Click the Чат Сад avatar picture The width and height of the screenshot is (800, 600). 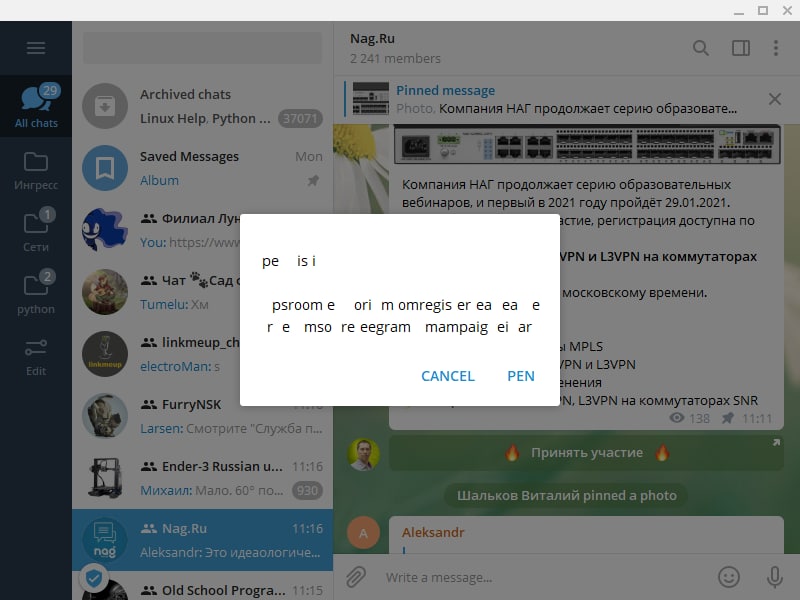105,292
